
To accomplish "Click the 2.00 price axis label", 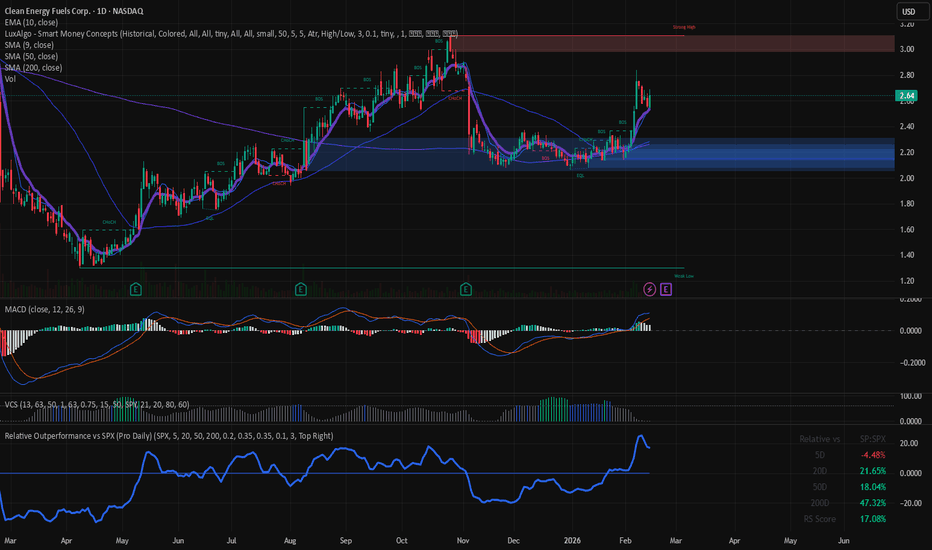I will [x=906, y=178].
